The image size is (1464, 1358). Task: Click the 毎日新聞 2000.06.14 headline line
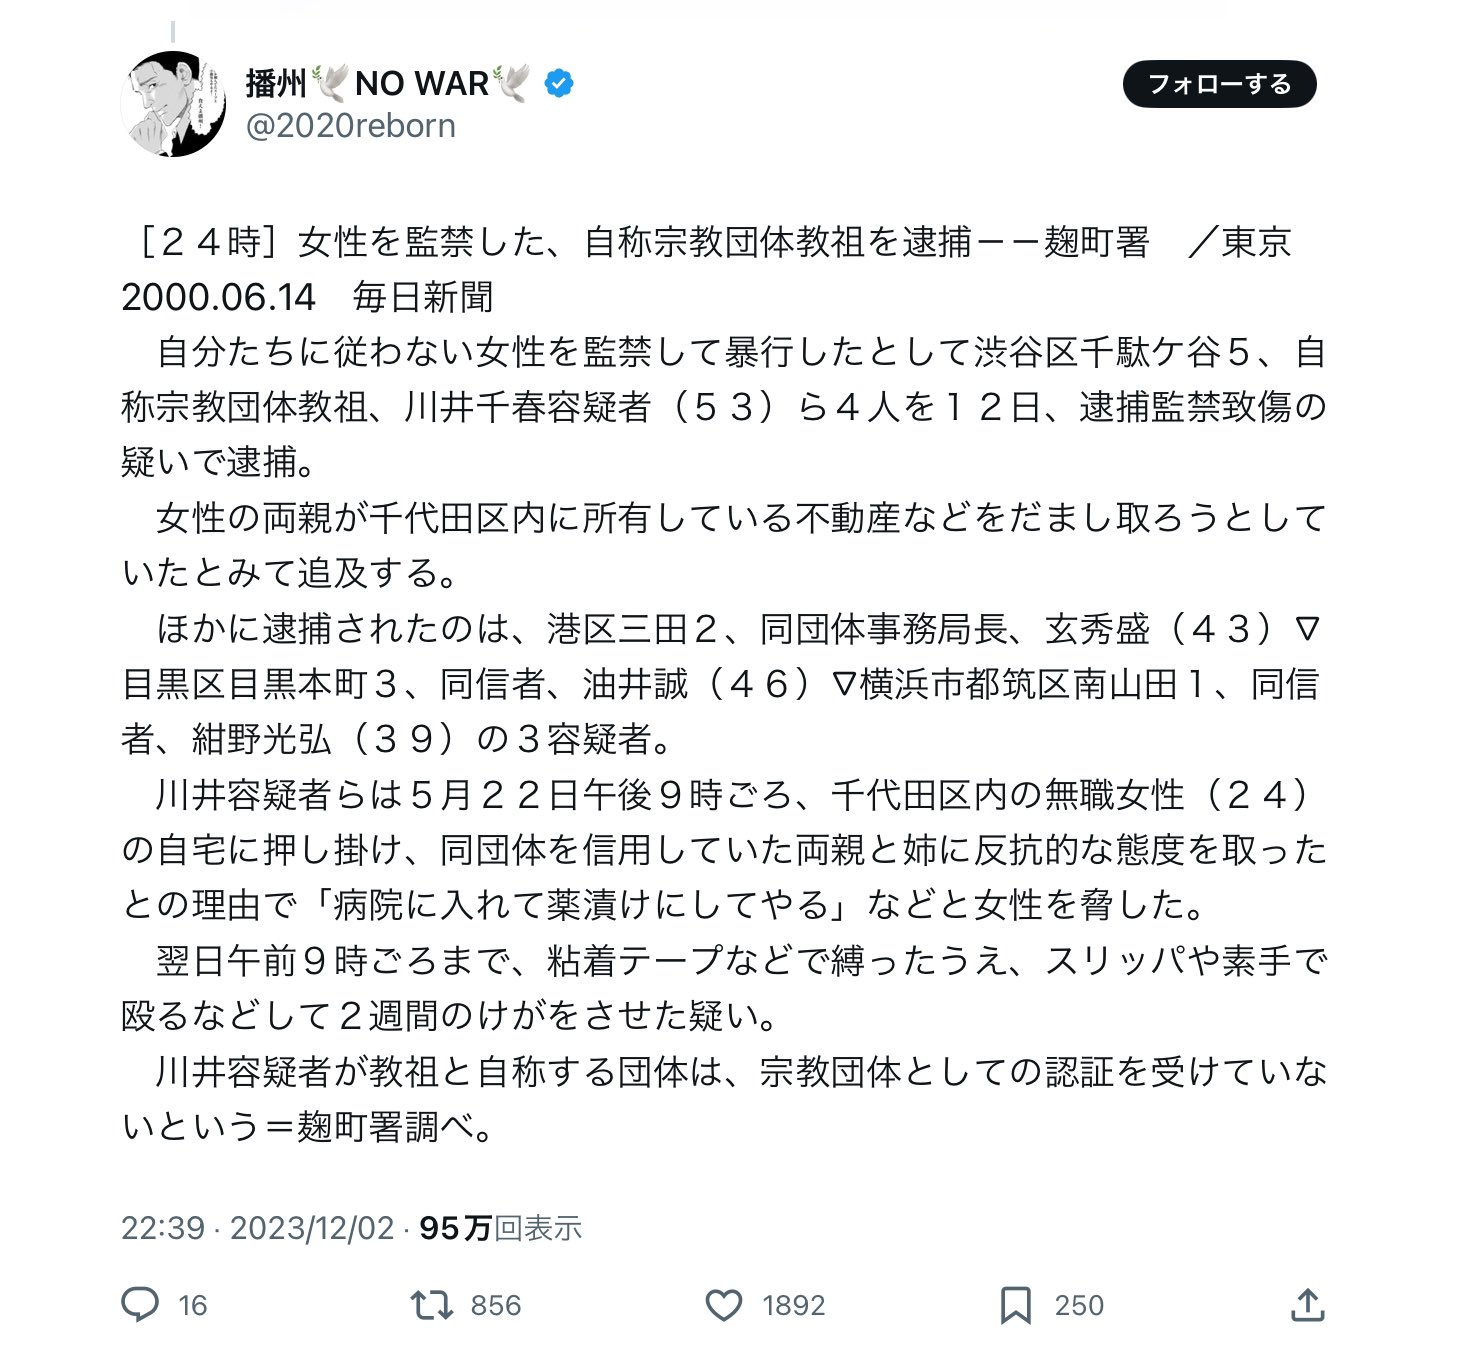tap(307, 297)
